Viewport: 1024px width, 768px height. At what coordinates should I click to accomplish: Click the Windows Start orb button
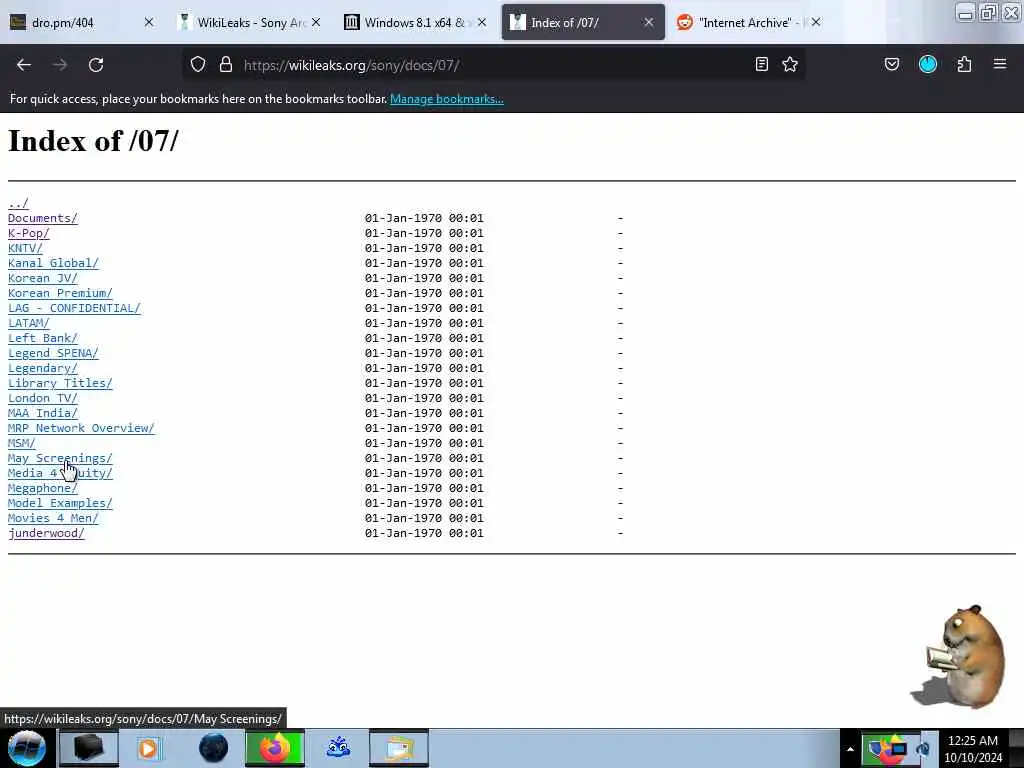27,748
